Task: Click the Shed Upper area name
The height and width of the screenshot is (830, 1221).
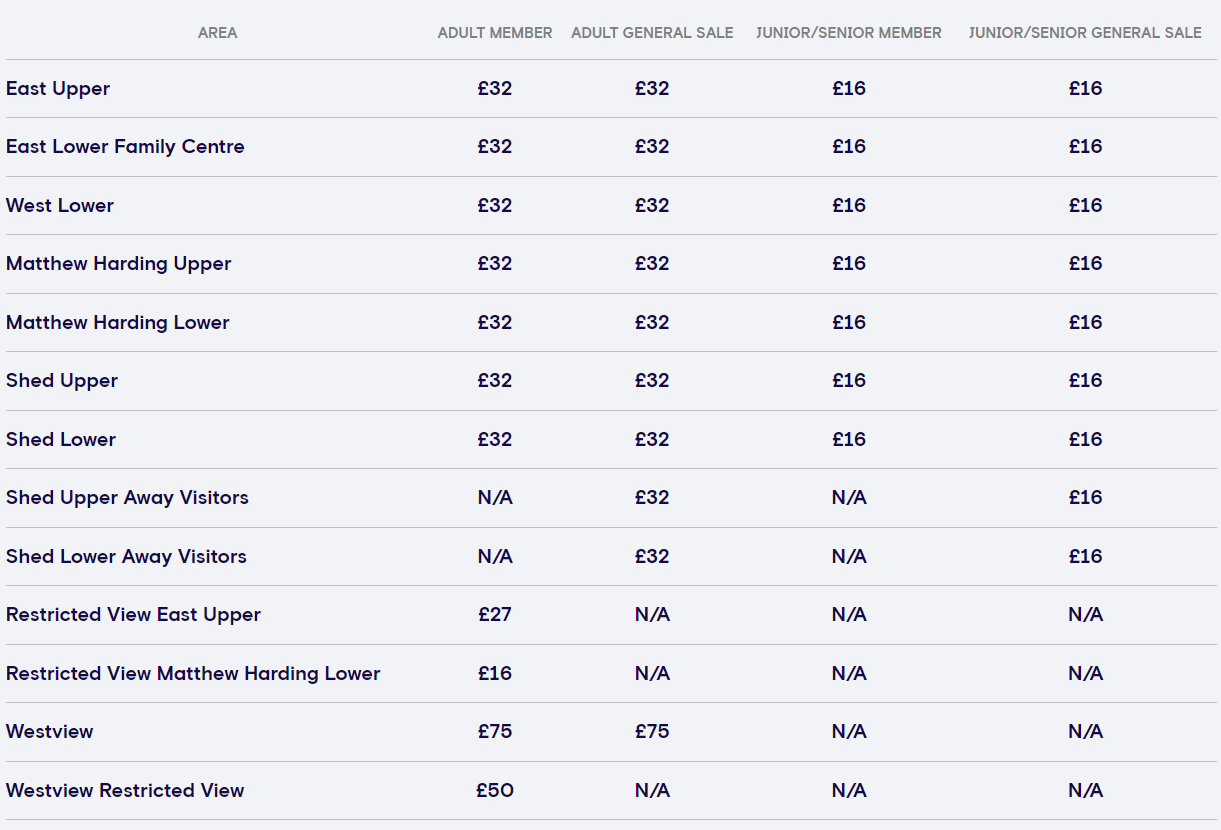Action: click(62, 381)
